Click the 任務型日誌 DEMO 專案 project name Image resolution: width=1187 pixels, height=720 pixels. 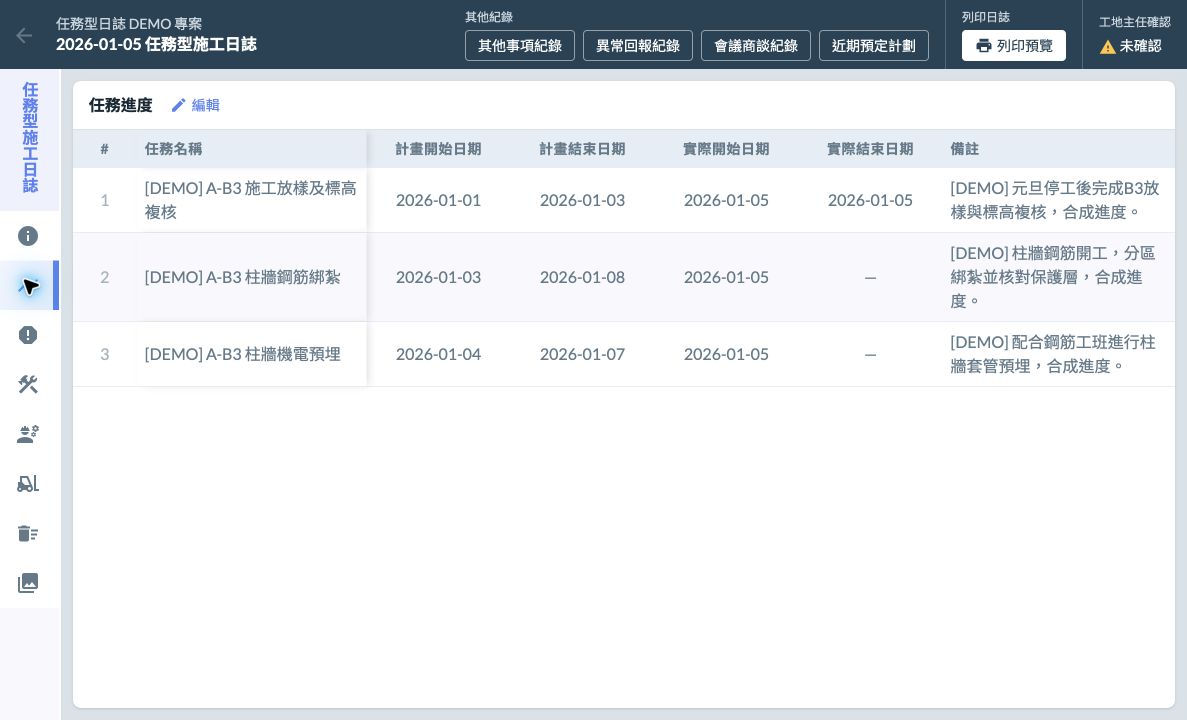click(x=129, y=23)
